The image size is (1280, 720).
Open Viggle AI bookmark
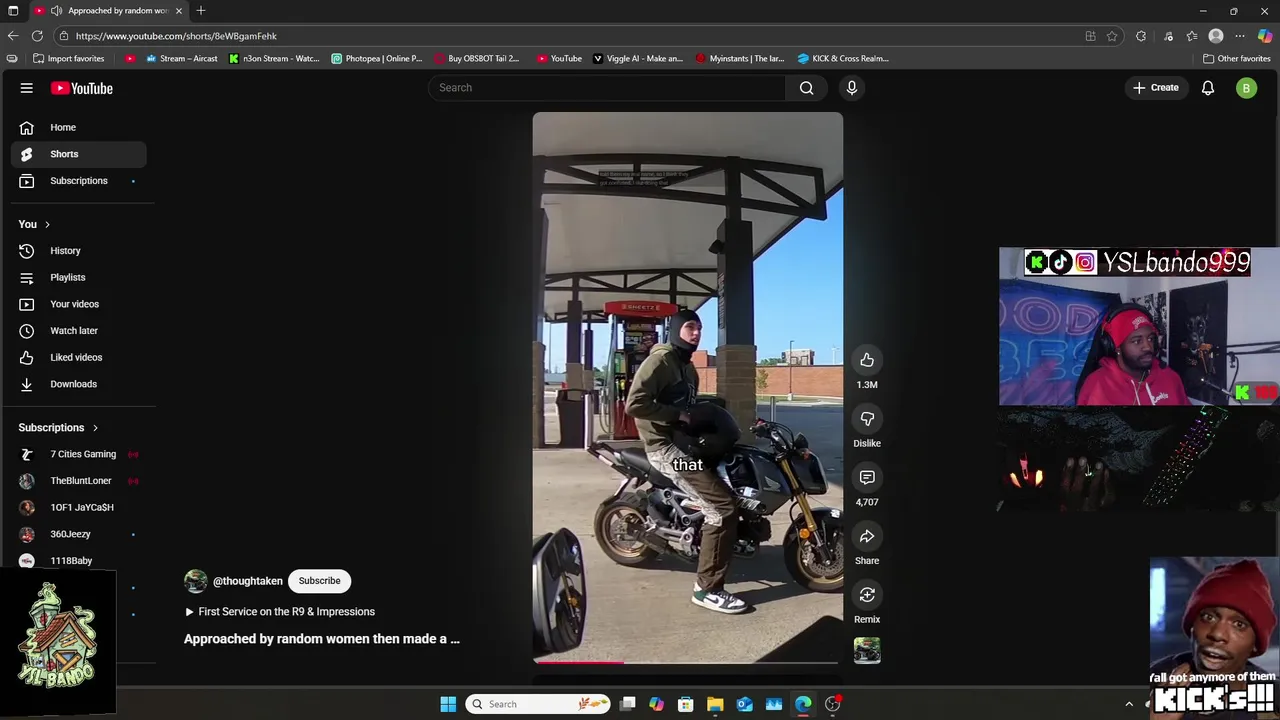click(638, 59)
